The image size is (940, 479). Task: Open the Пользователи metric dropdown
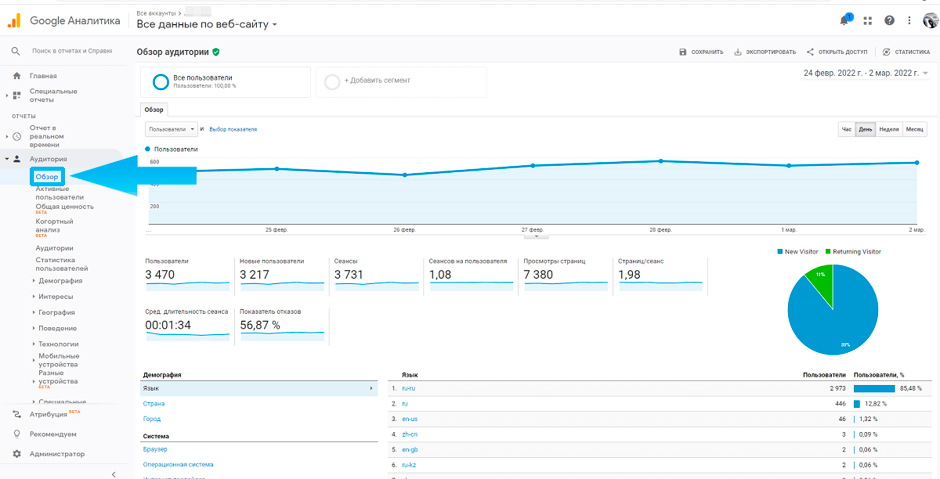[171, 129]
